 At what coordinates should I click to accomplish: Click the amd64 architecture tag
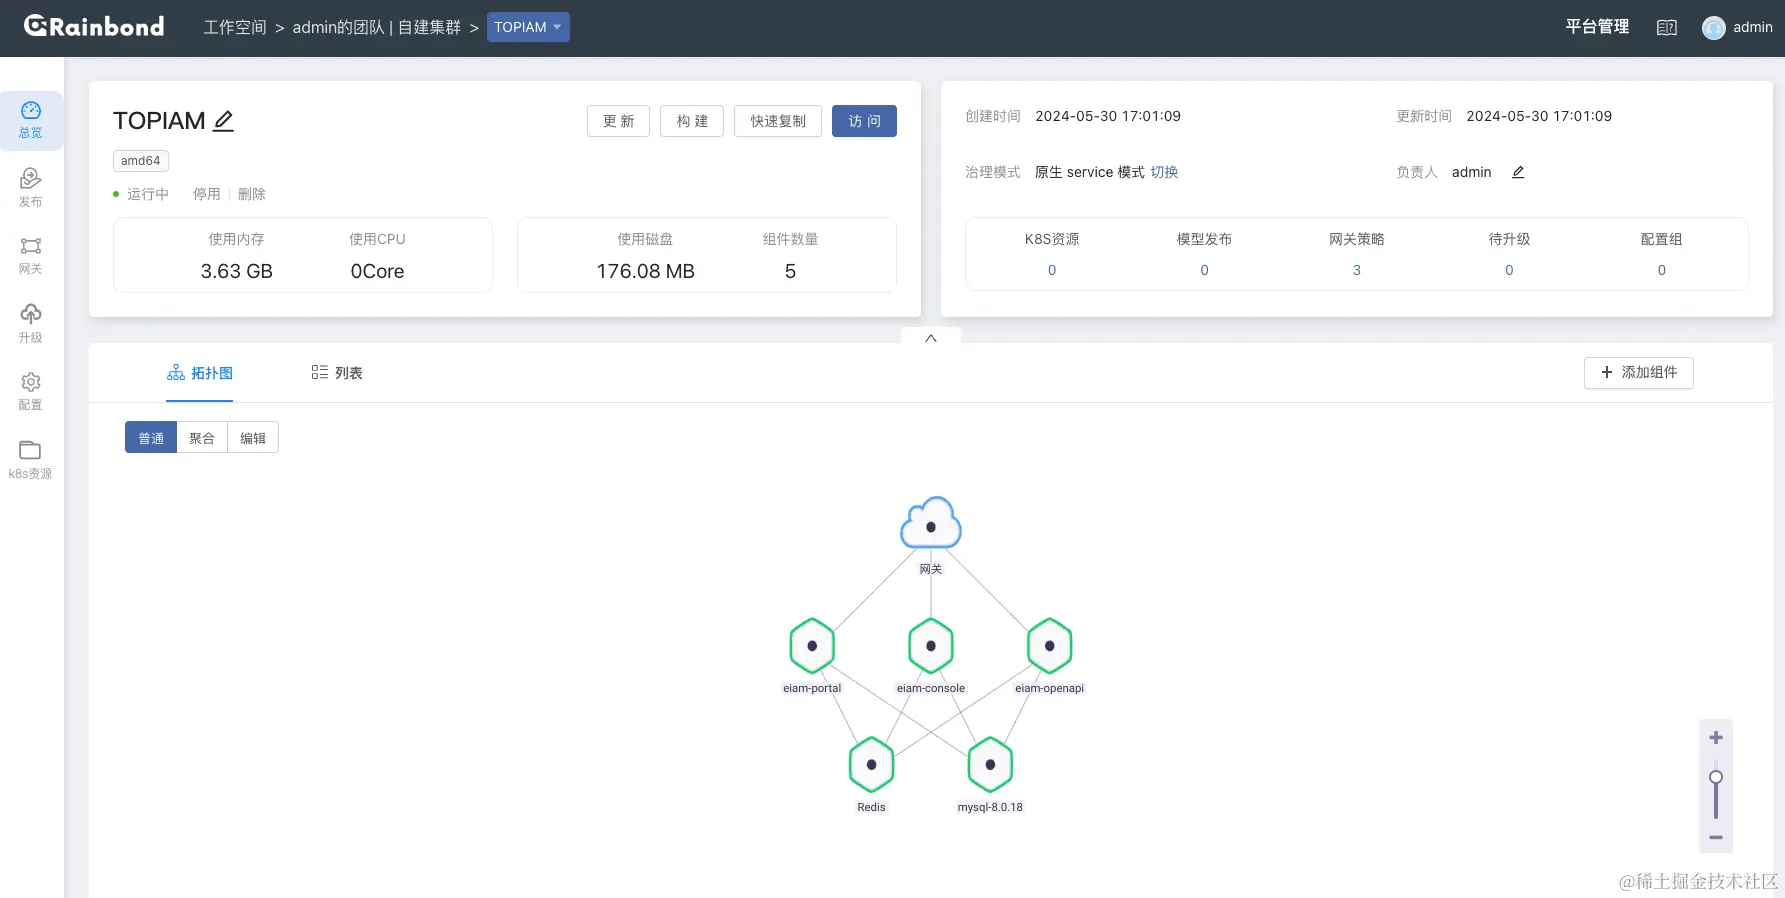pos(141,161)
